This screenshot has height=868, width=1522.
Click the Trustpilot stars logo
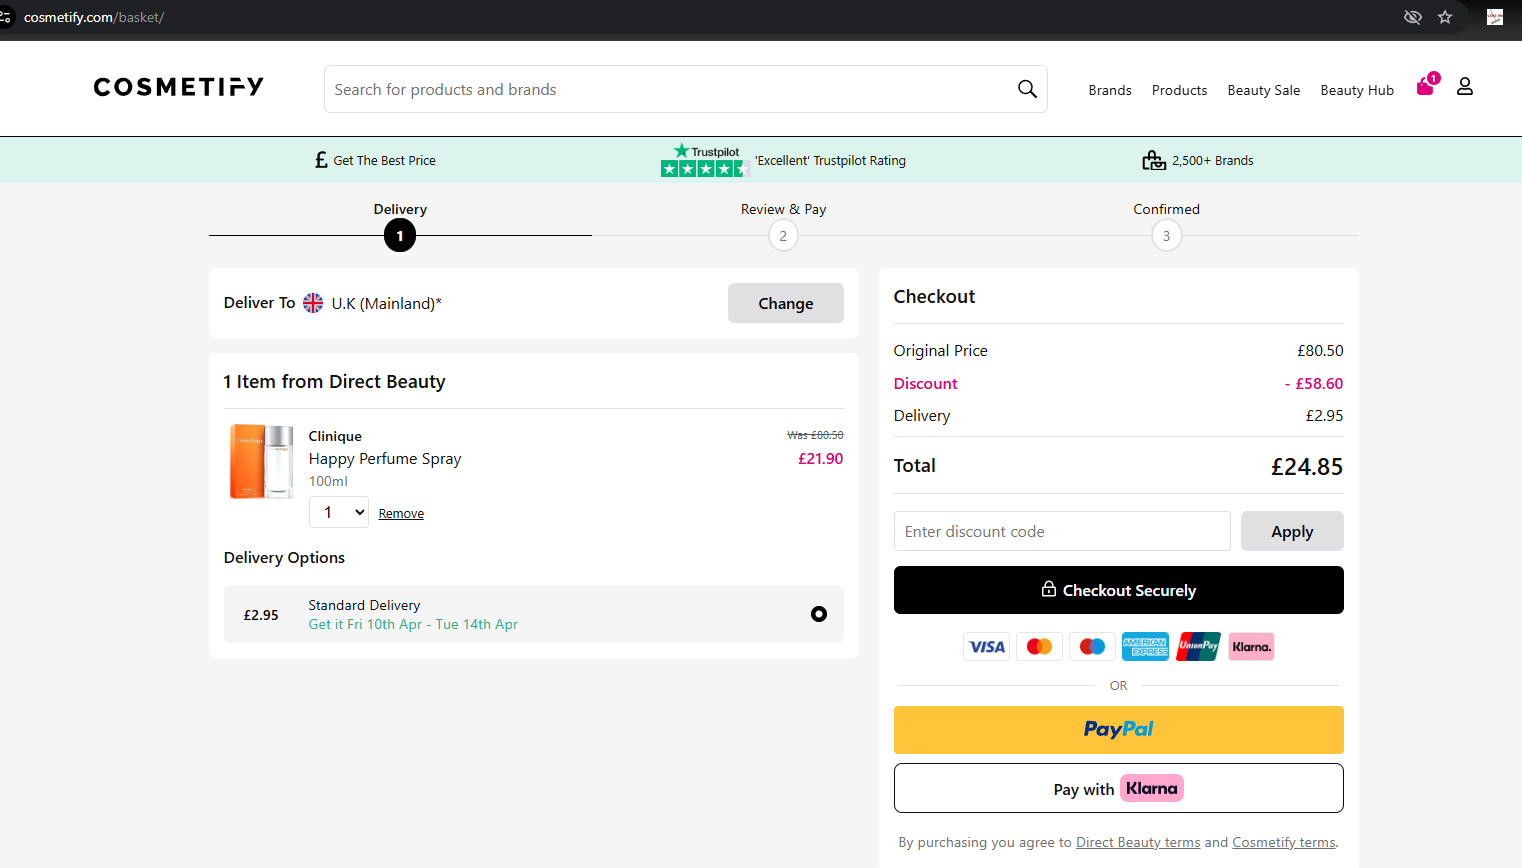click(705, 160)
